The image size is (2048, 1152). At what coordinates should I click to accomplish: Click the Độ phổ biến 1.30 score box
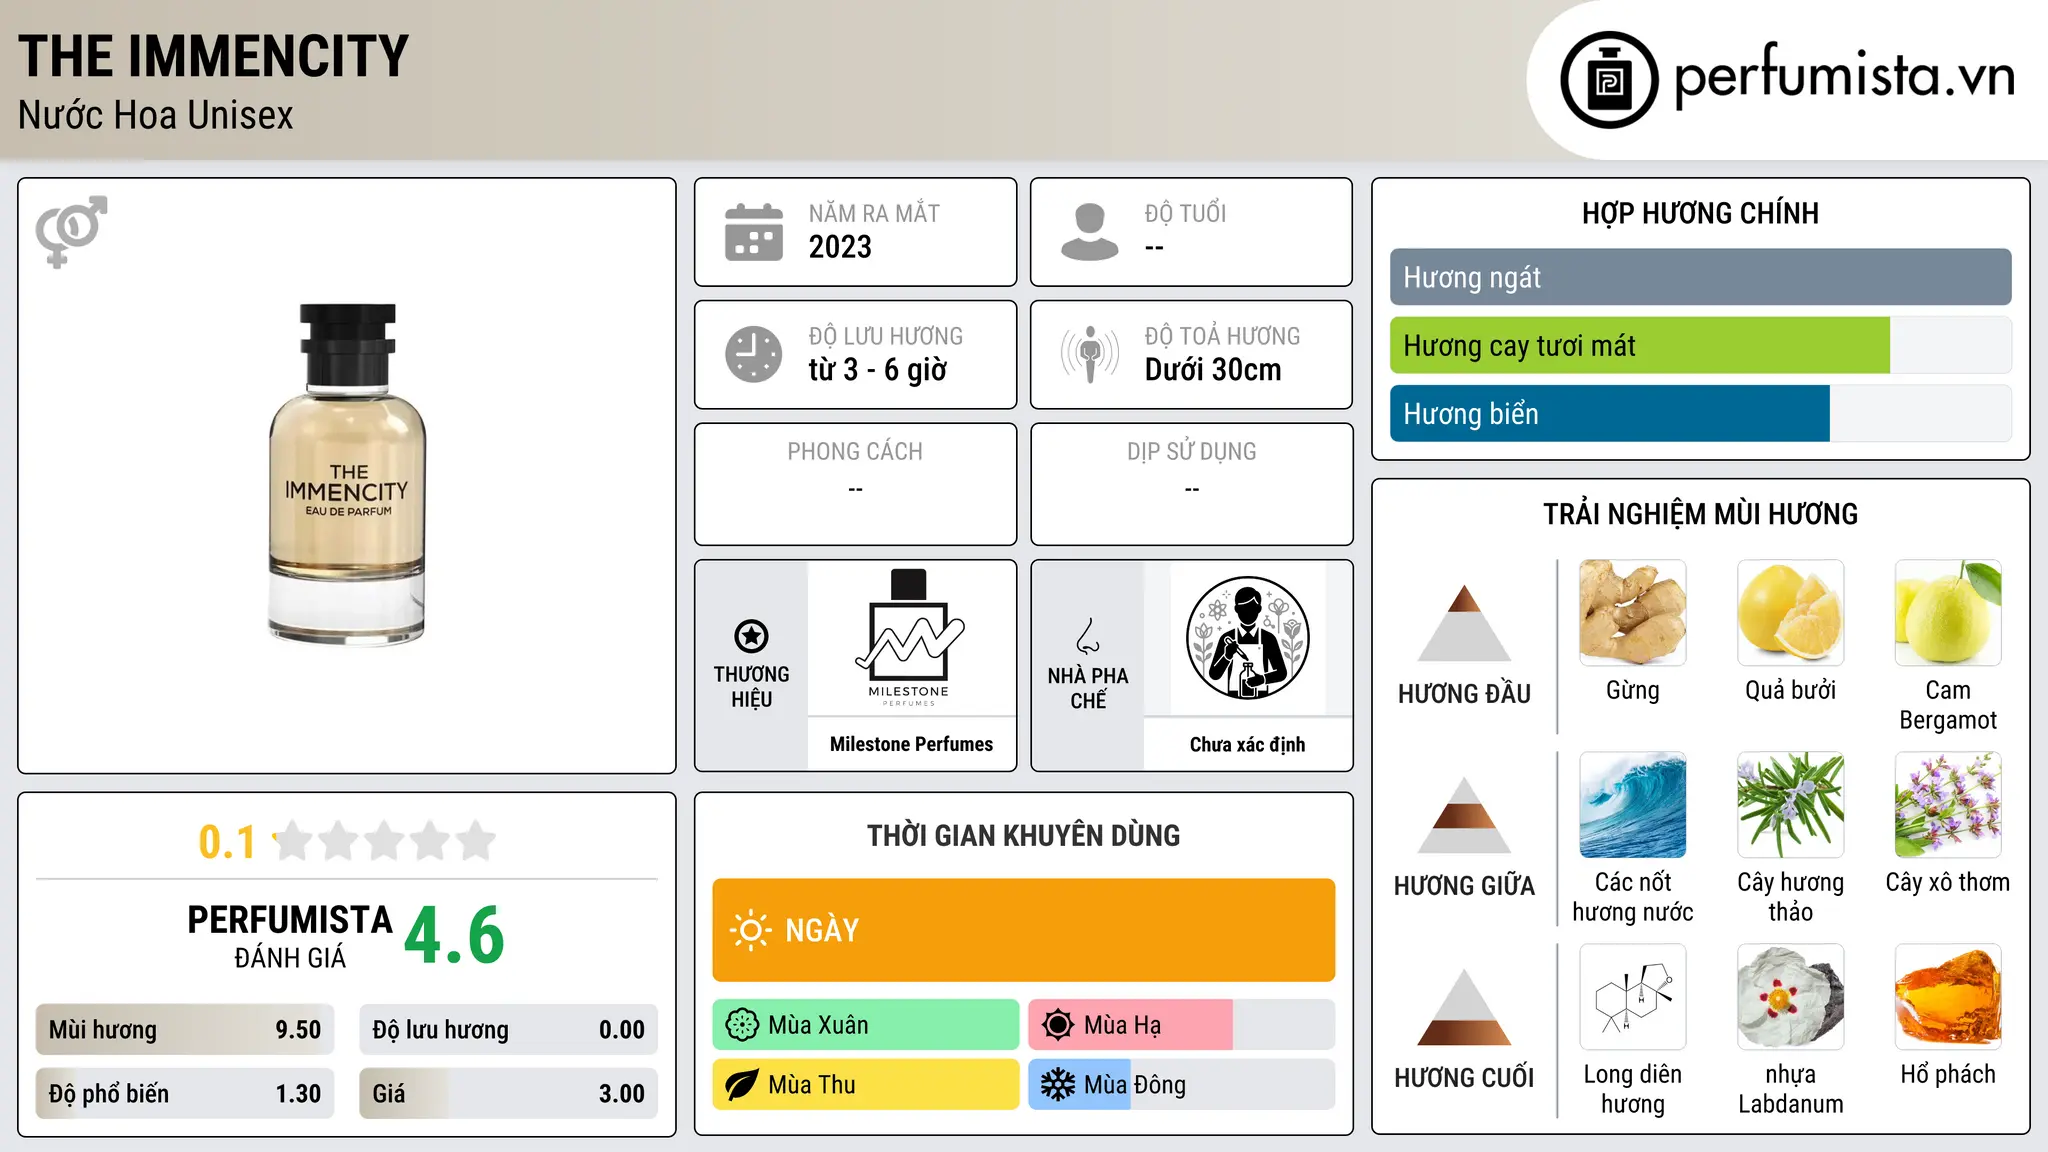tap(185, 1093)
